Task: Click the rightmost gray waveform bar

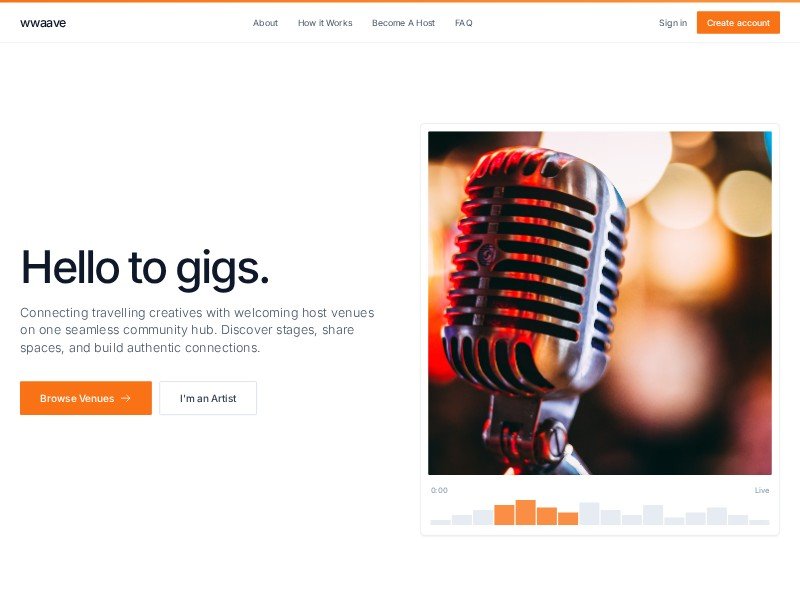Action: [759, 522]
